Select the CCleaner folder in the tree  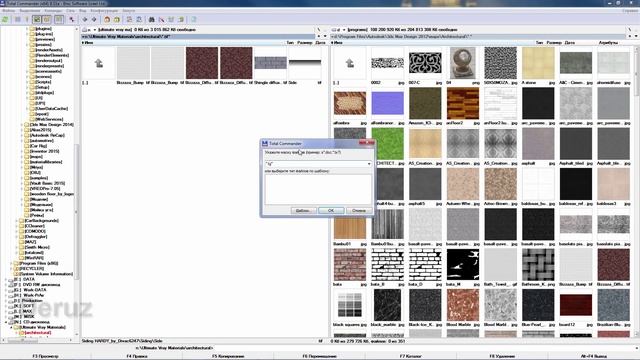click(x=35, y=226)
